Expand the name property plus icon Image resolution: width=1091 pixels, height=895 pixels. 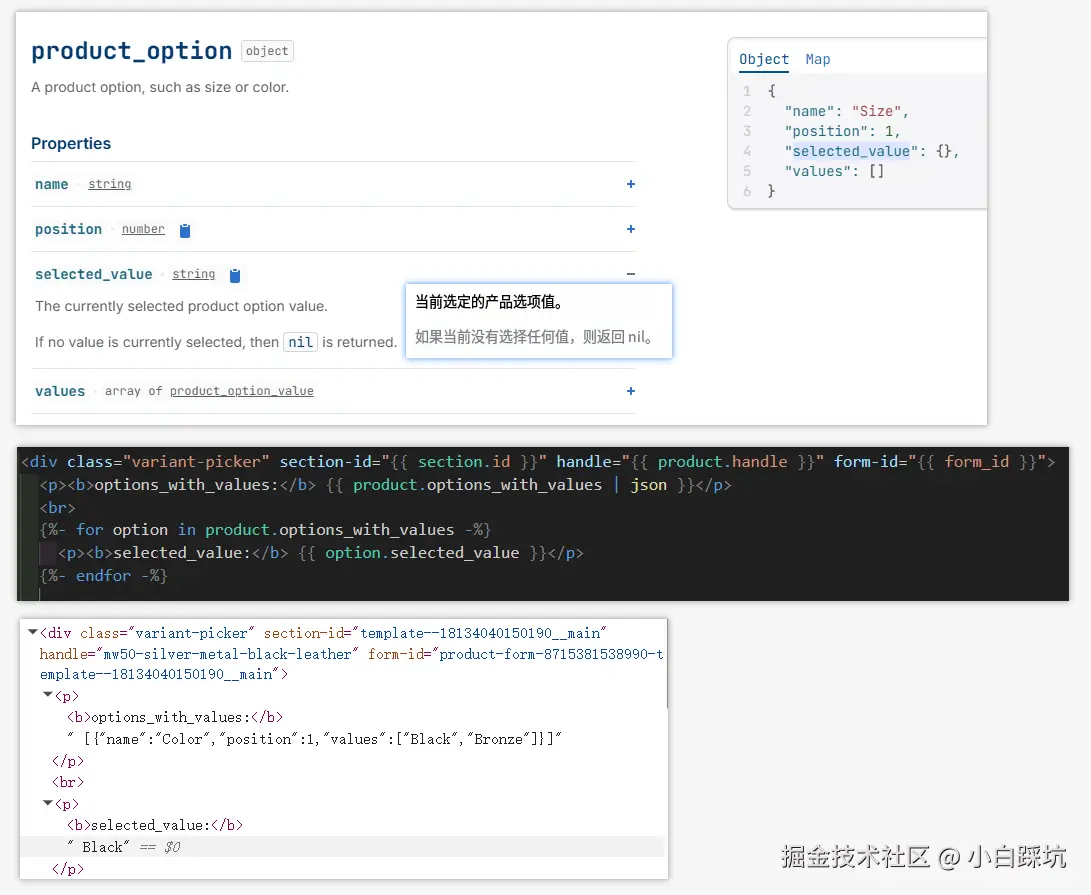point(630,184)
